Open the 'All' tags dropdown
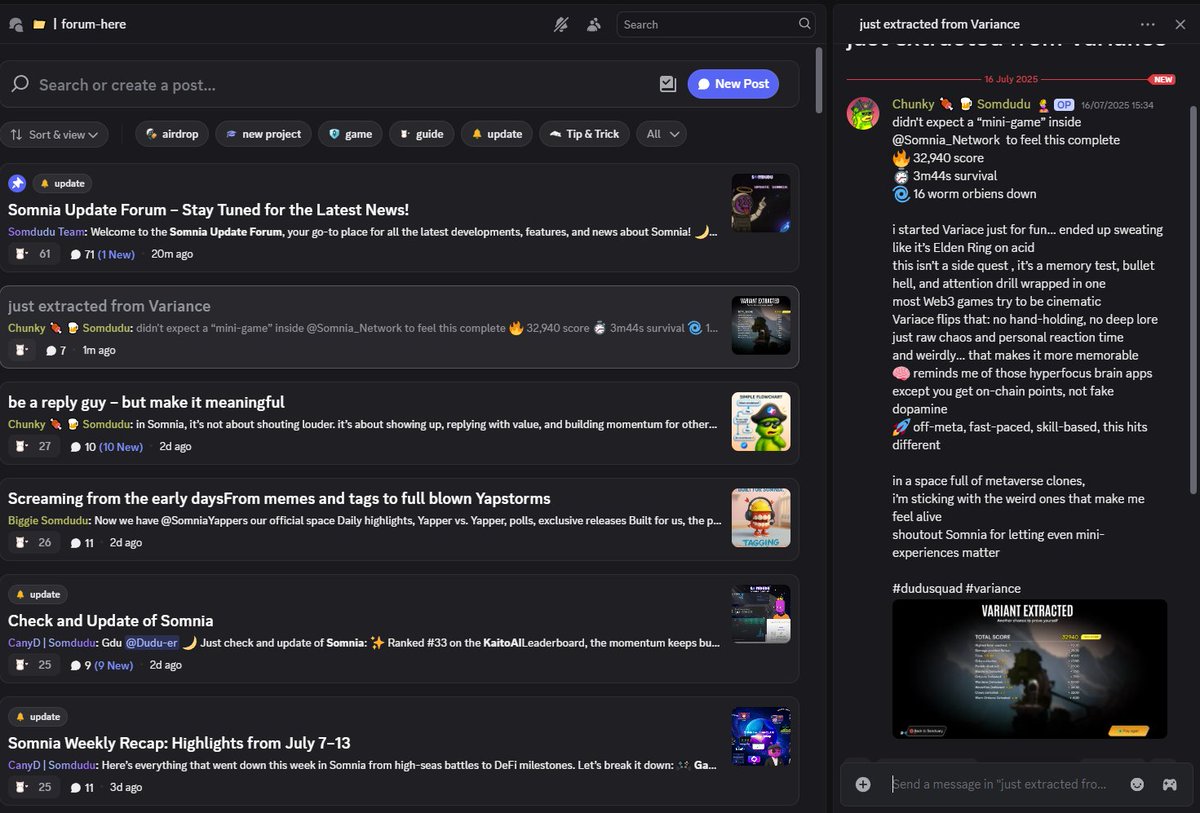 [661, 133]
